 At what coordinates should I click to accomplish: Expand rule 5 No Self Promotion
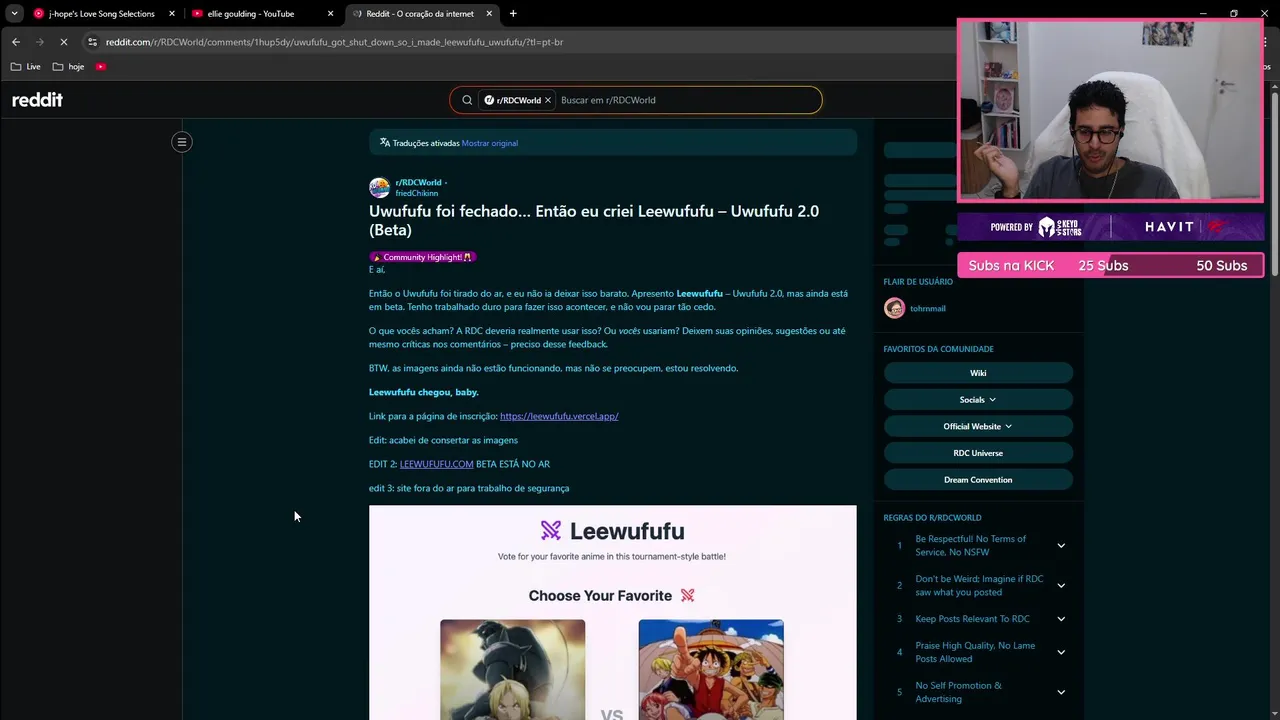(x=1061, y=692)
